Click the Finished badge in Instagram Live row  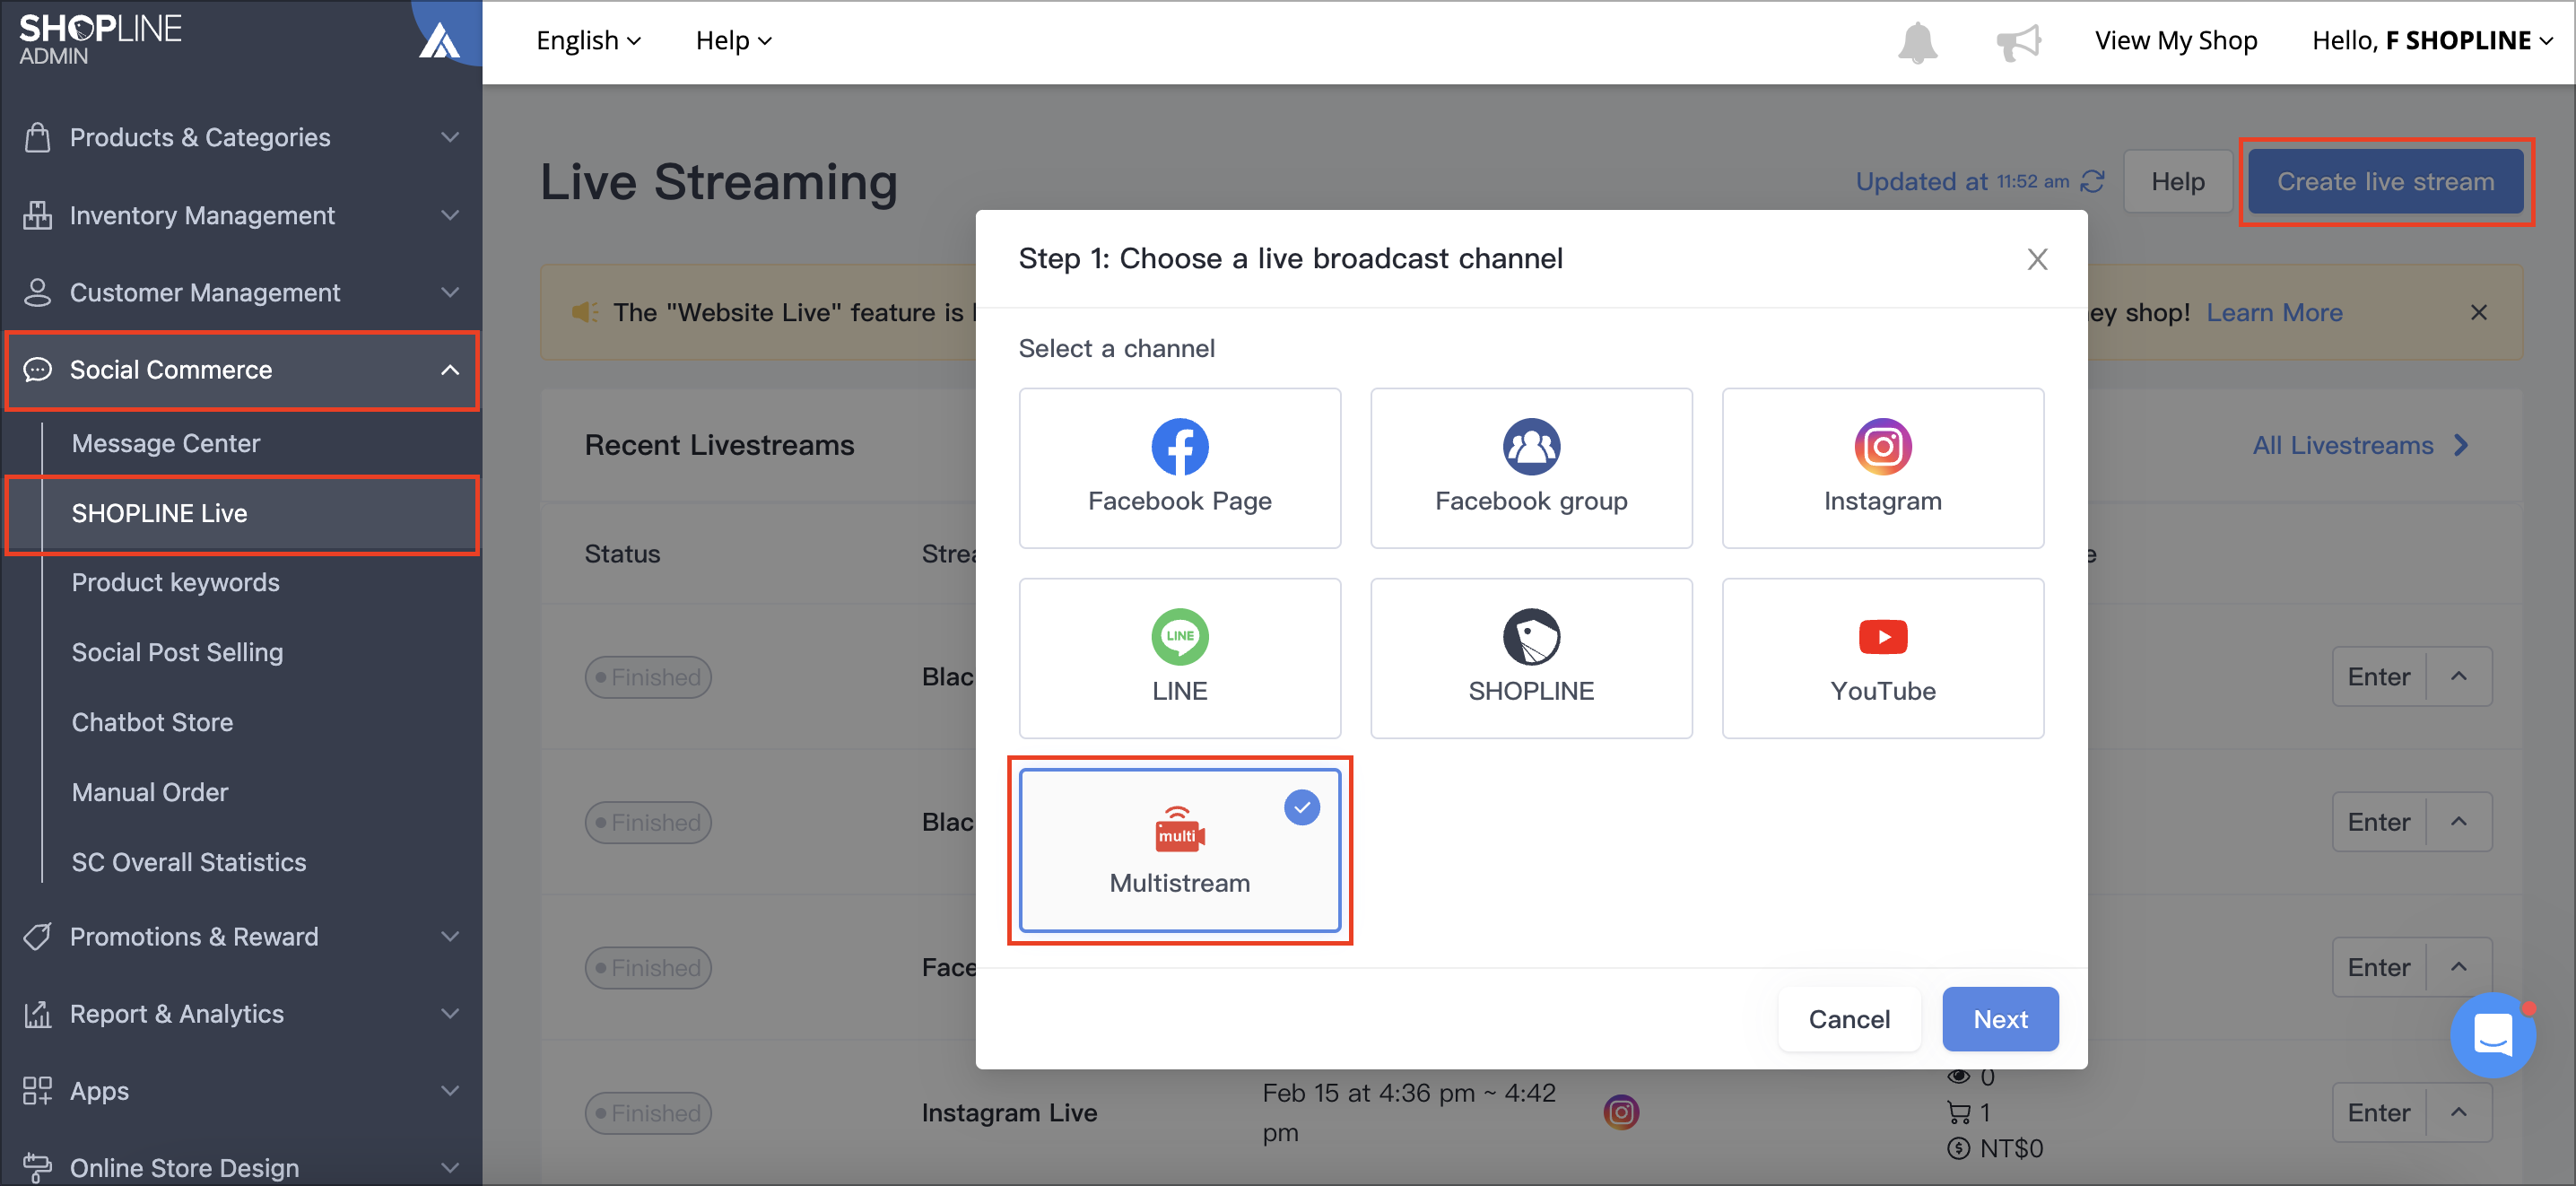pos(648,1112)
